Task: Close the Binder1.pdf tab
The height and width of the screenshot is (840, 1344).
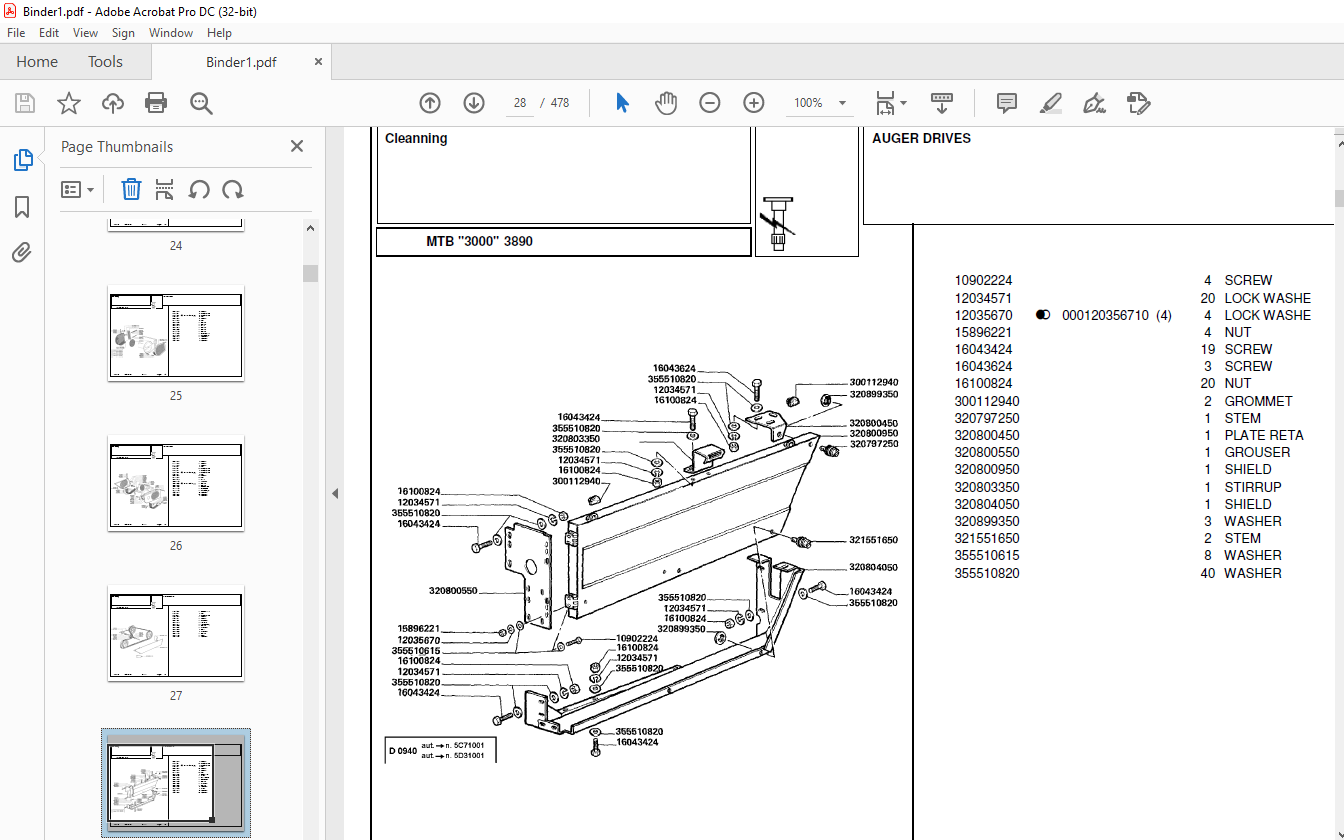Action: point(318,62)
